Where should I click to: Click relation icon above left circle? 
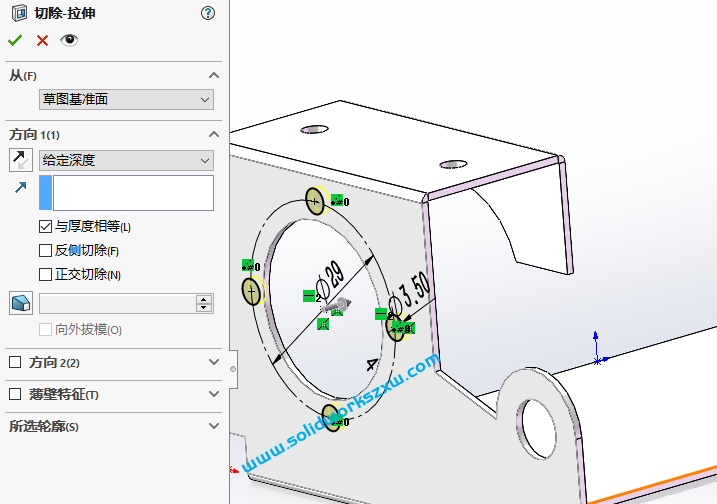(x=248, y=265)
